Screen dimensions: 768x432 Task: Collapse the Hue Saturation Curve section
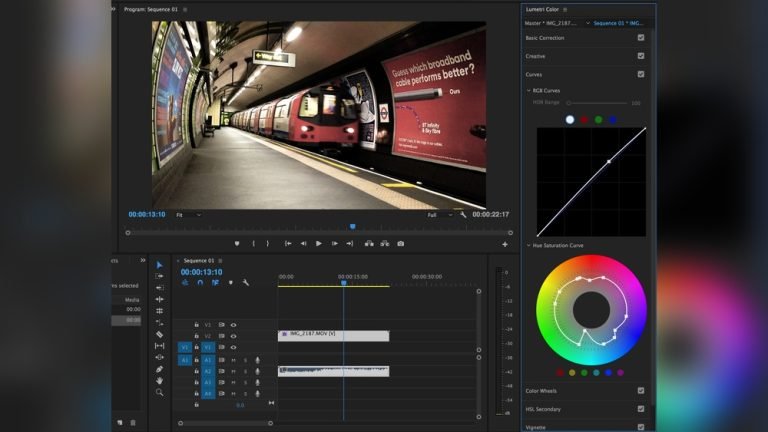528,245
